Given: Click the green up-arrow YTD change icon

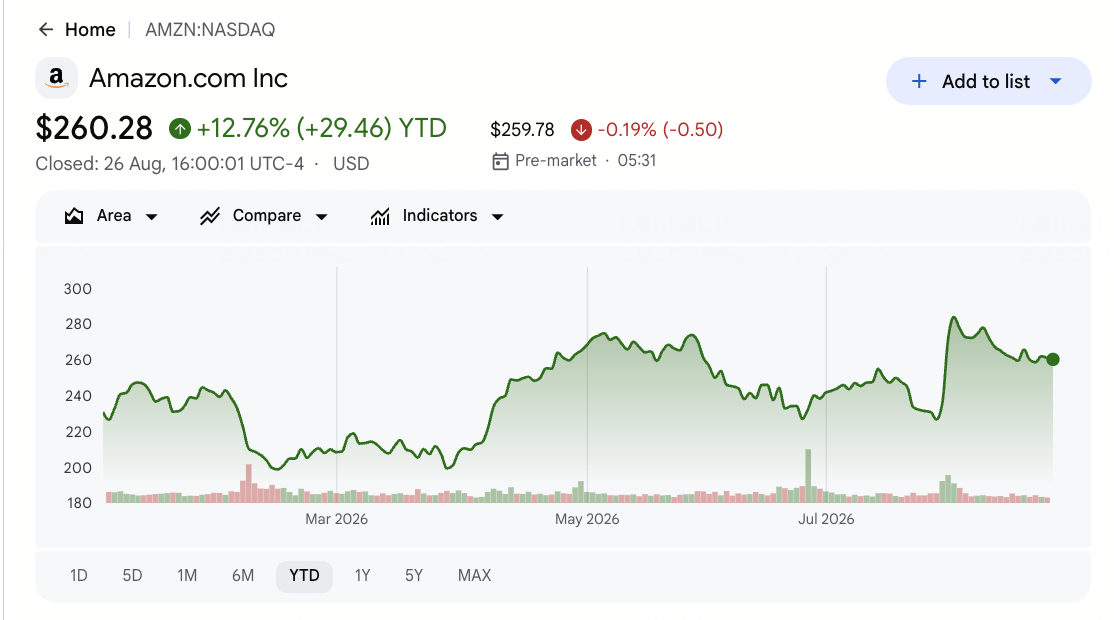Looking at the screenshot, I should (180, 129).
